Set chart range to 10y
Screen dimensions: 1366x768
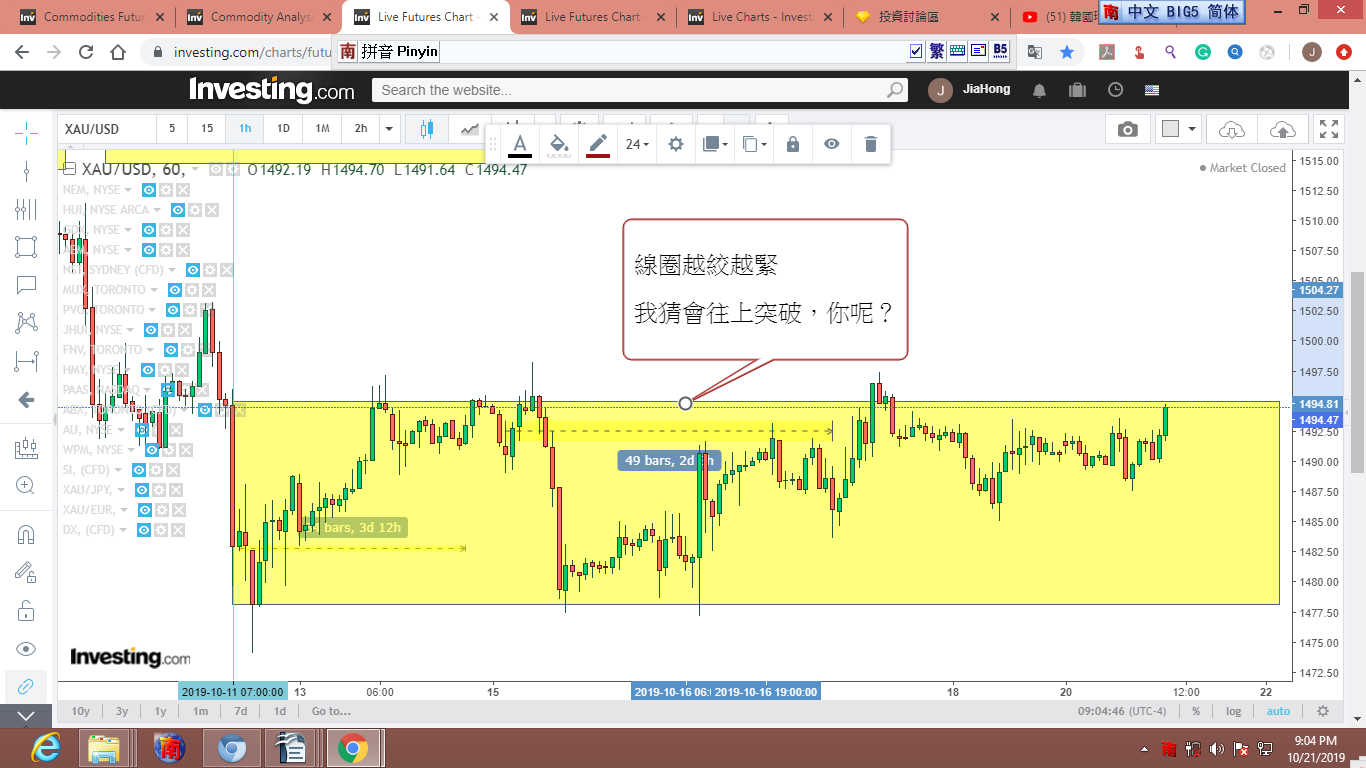click(x=81, y=711)
